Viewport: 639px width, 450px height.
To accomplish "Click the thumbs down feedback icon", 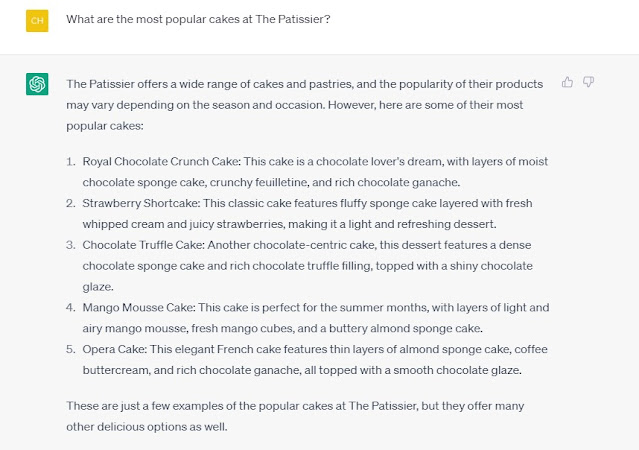I will (588, 82).
